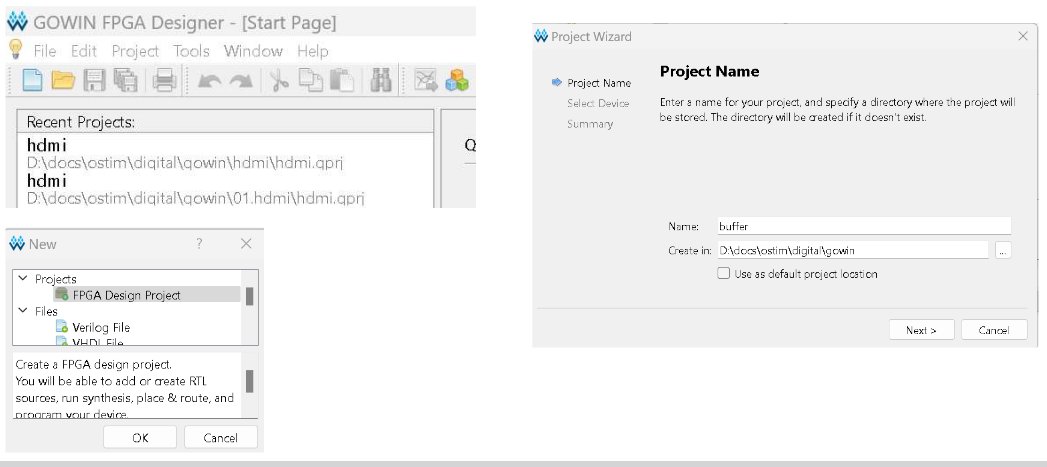Click the Save floppy disk icon
The width and height of the screenshot is (1047, 467).
94,81
